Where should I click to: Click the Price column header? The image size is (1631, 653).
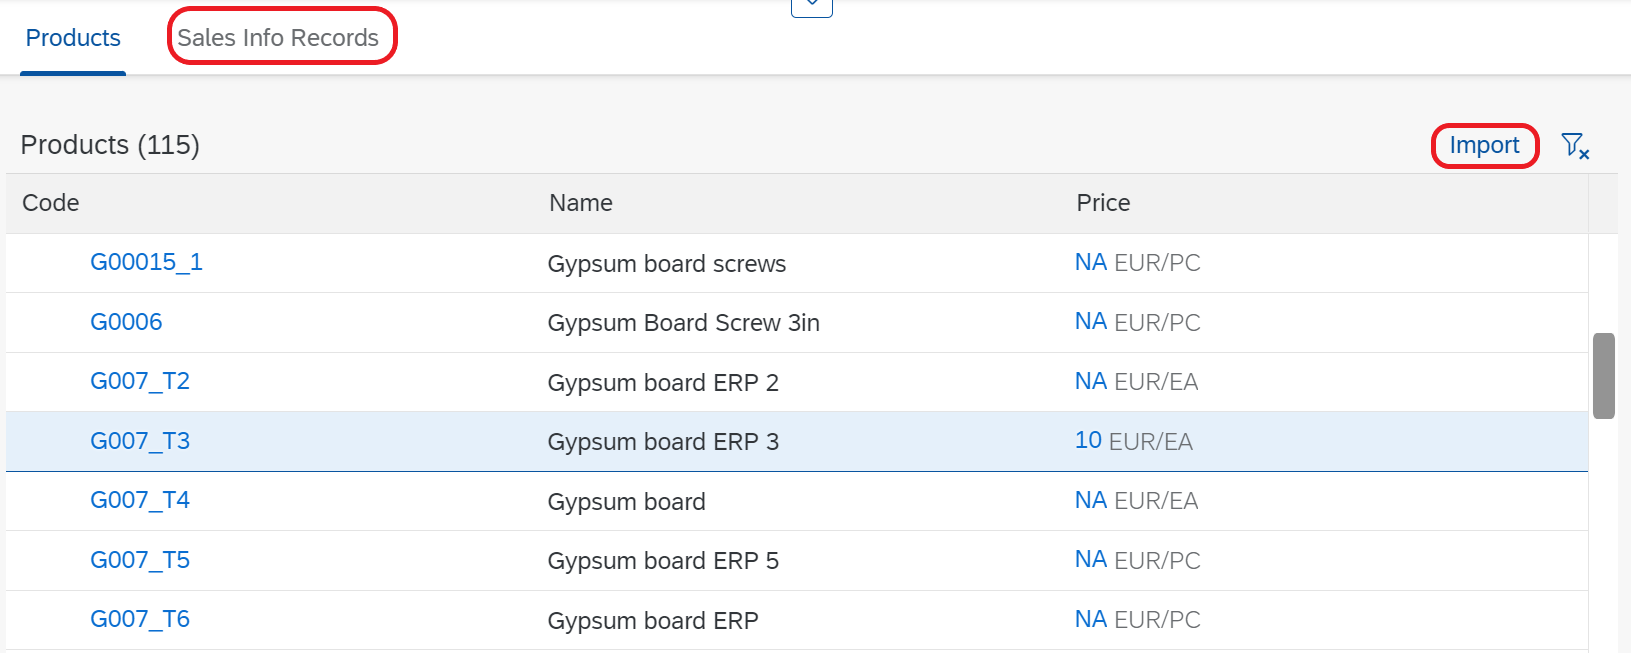(x=1103, y=203)
